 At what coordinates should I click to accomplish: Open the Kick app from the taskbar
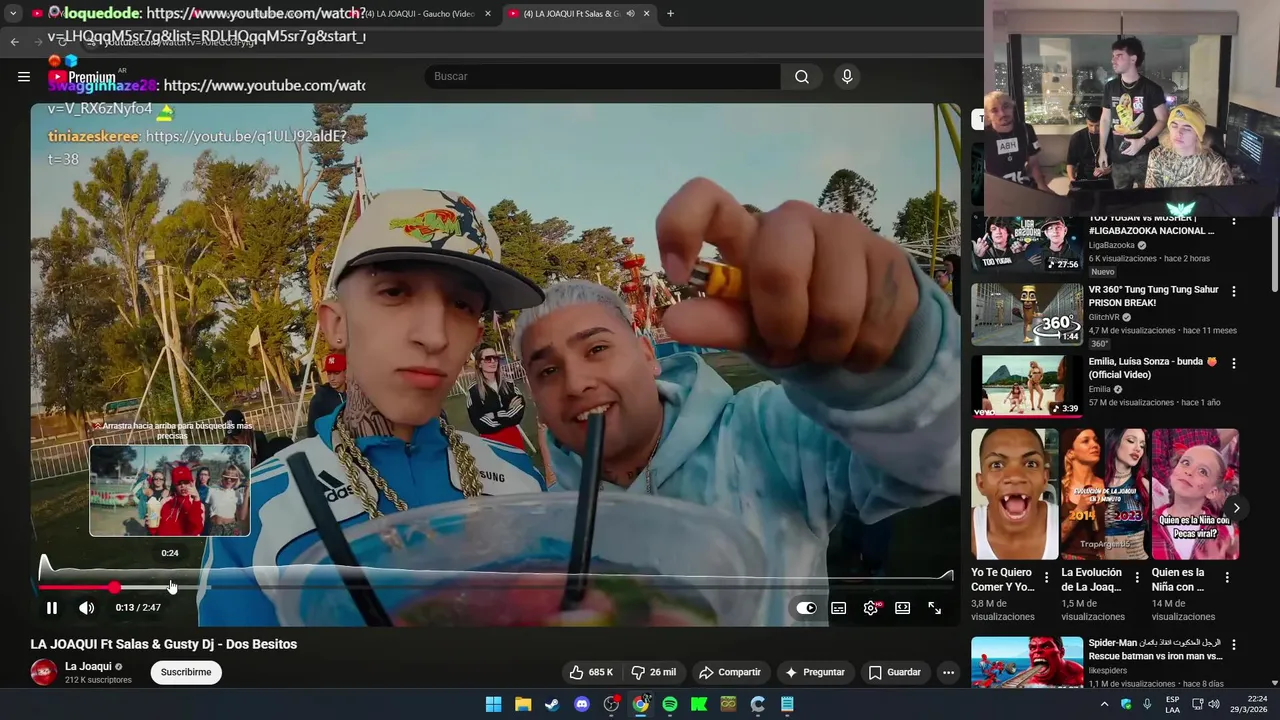click(x=699, y=704)
